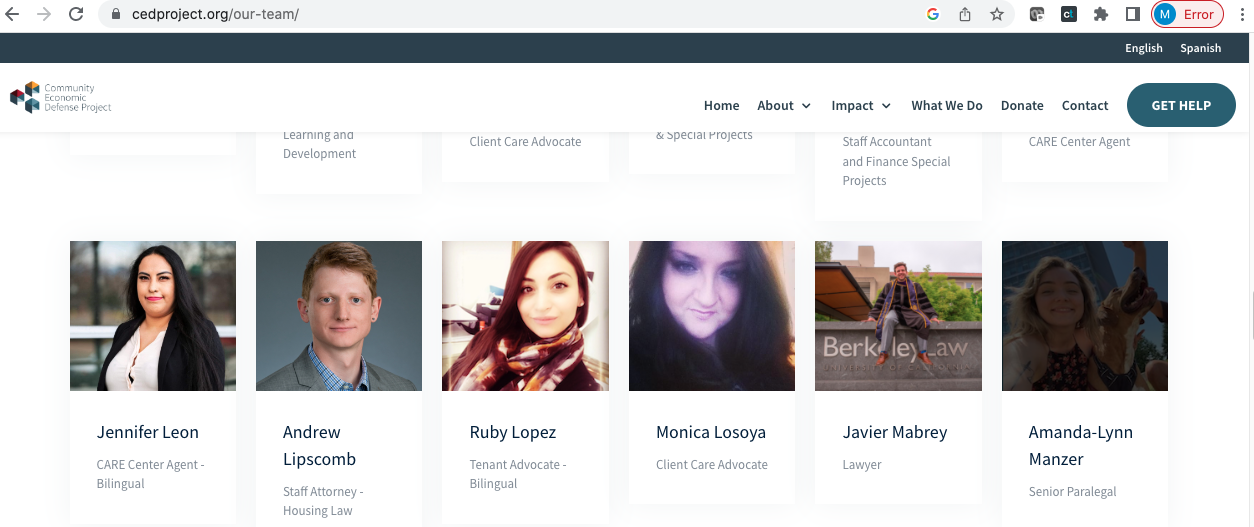Open the Chrome three-dot menu
Image resolution: width=1254 pixels, height=527 pixels.
click(1240, 14)
